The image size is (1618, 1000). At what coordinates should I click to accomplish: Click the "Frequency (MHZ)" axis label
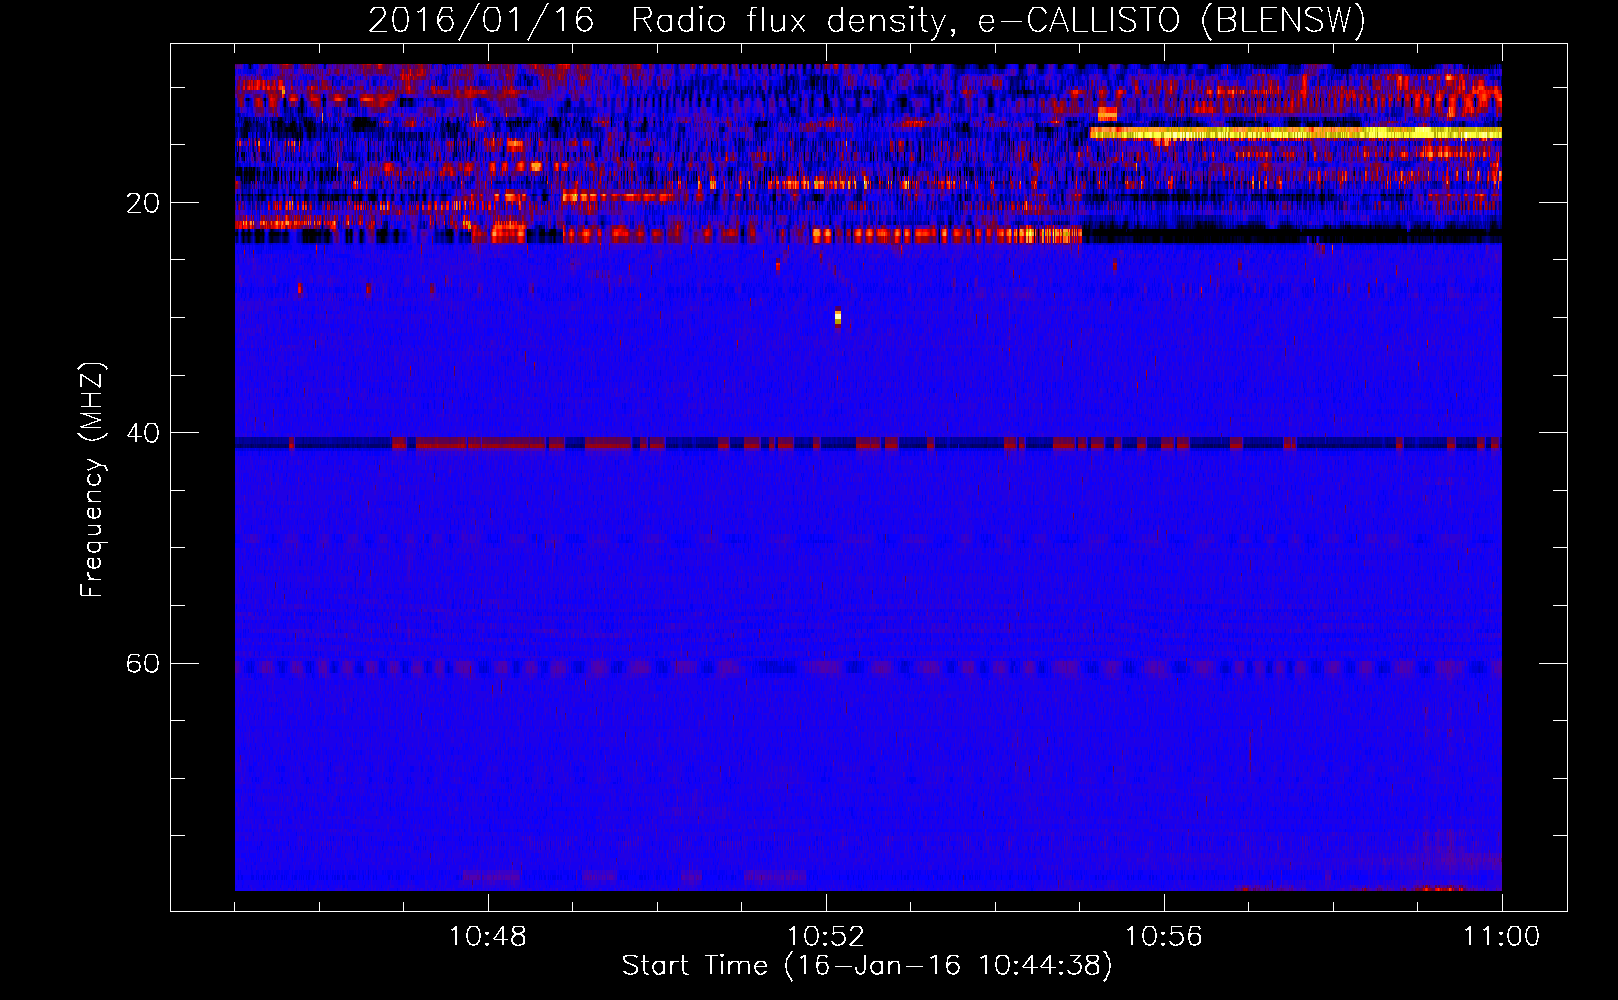[x=92, y=480]
